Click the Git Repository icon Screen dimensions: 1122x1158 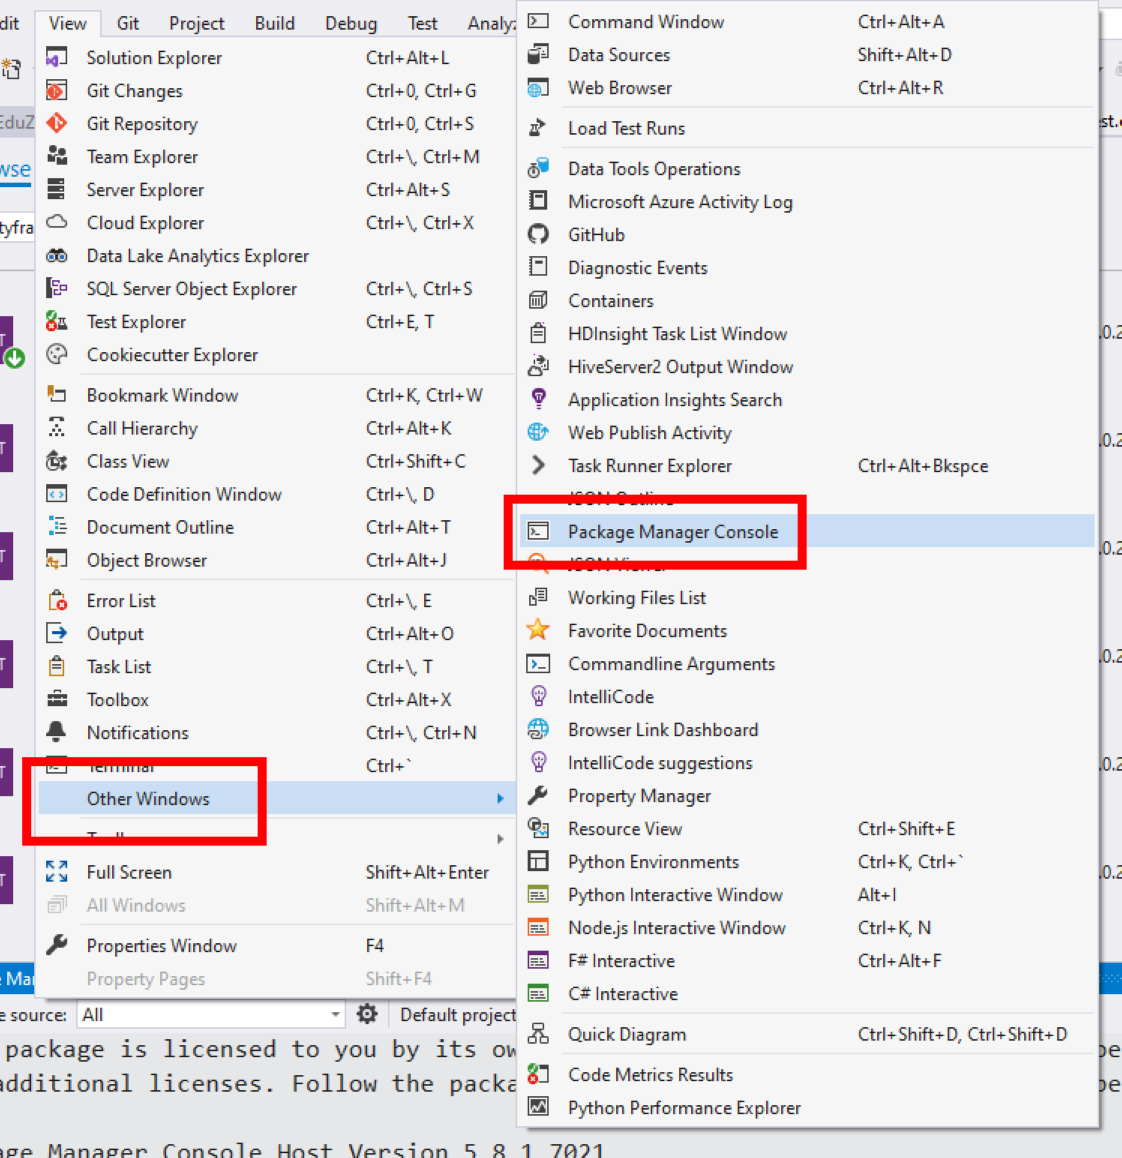tap(57, 123)
